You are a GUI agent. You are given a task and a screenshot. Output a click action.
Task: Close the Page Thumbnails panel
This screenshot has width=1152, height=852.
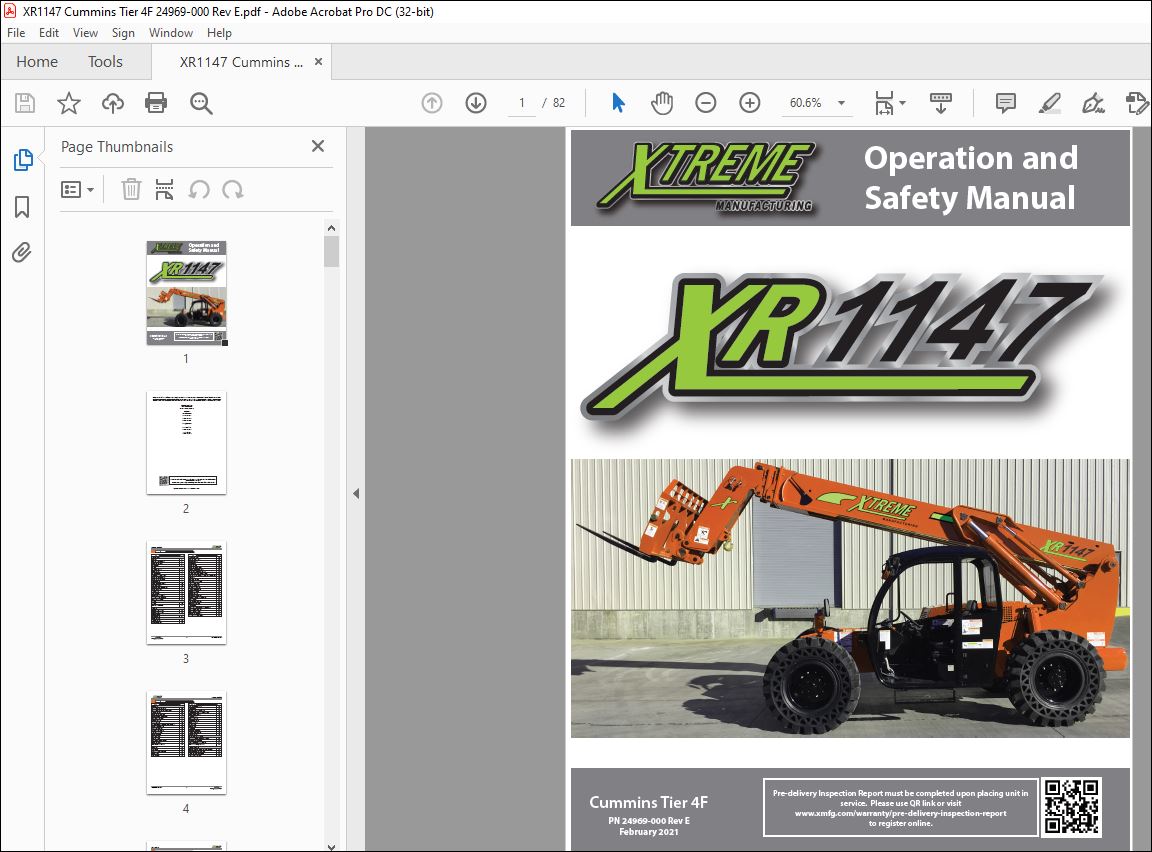pos(317,146)
